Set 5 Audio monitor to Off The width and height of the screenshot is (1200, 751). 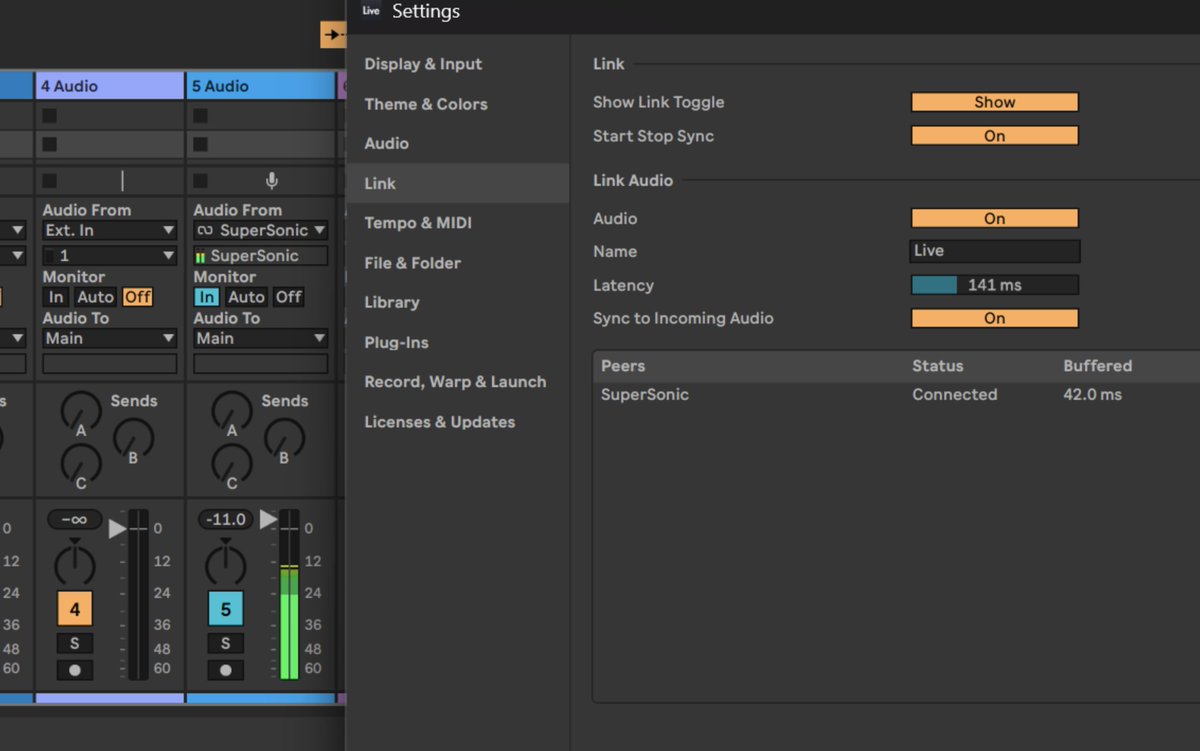point(289,297)
